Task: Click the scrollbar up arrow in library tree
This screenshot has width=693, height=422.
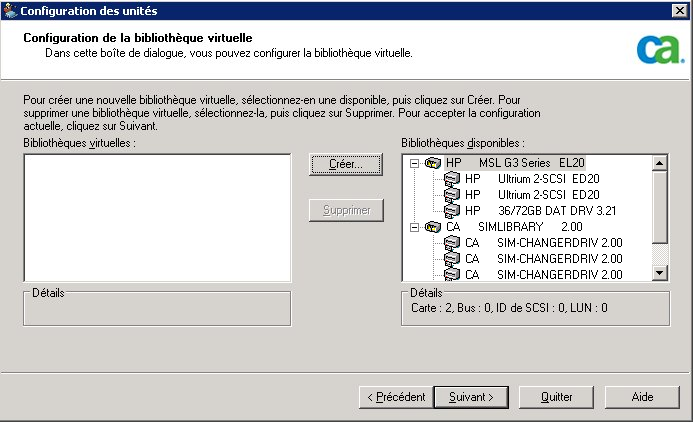Action: click(659, 162)
